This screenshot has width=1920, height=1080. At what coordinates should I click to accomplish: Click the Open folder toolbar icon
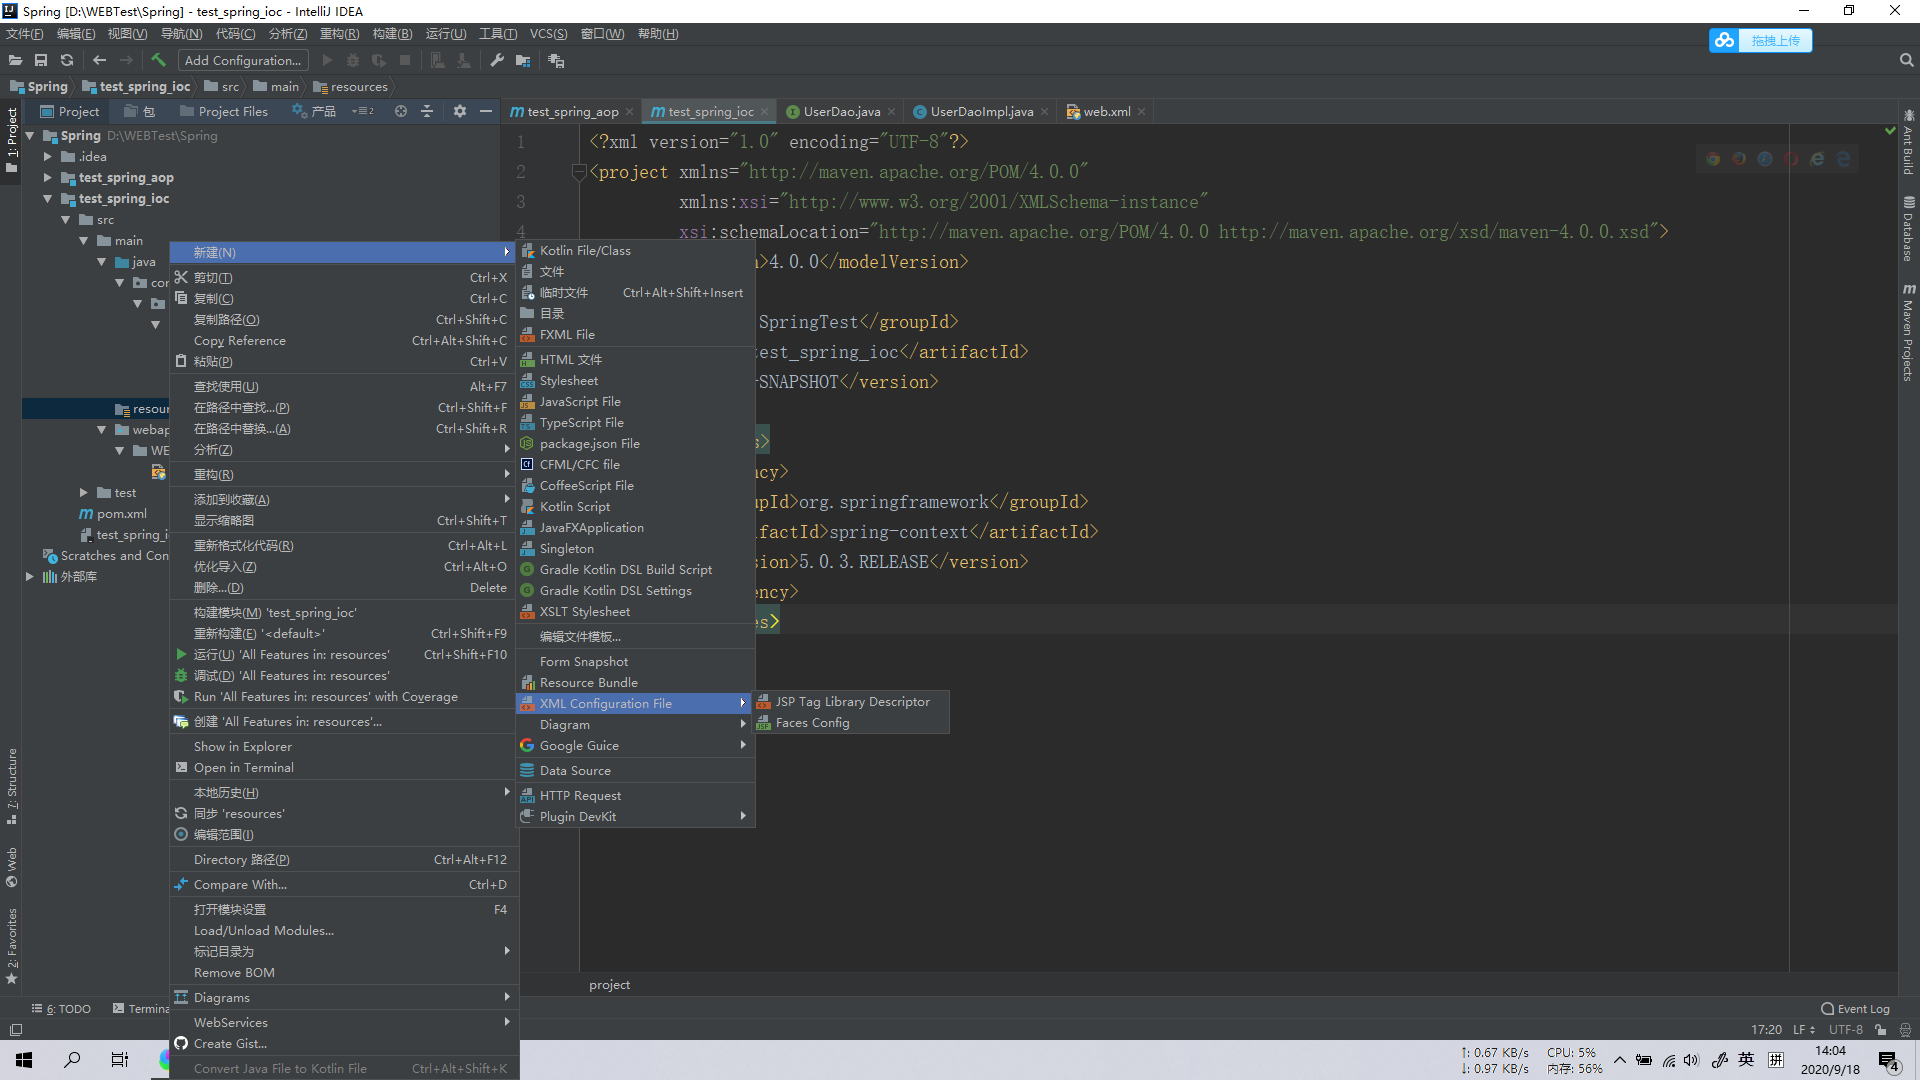click(x=15, y=60)
